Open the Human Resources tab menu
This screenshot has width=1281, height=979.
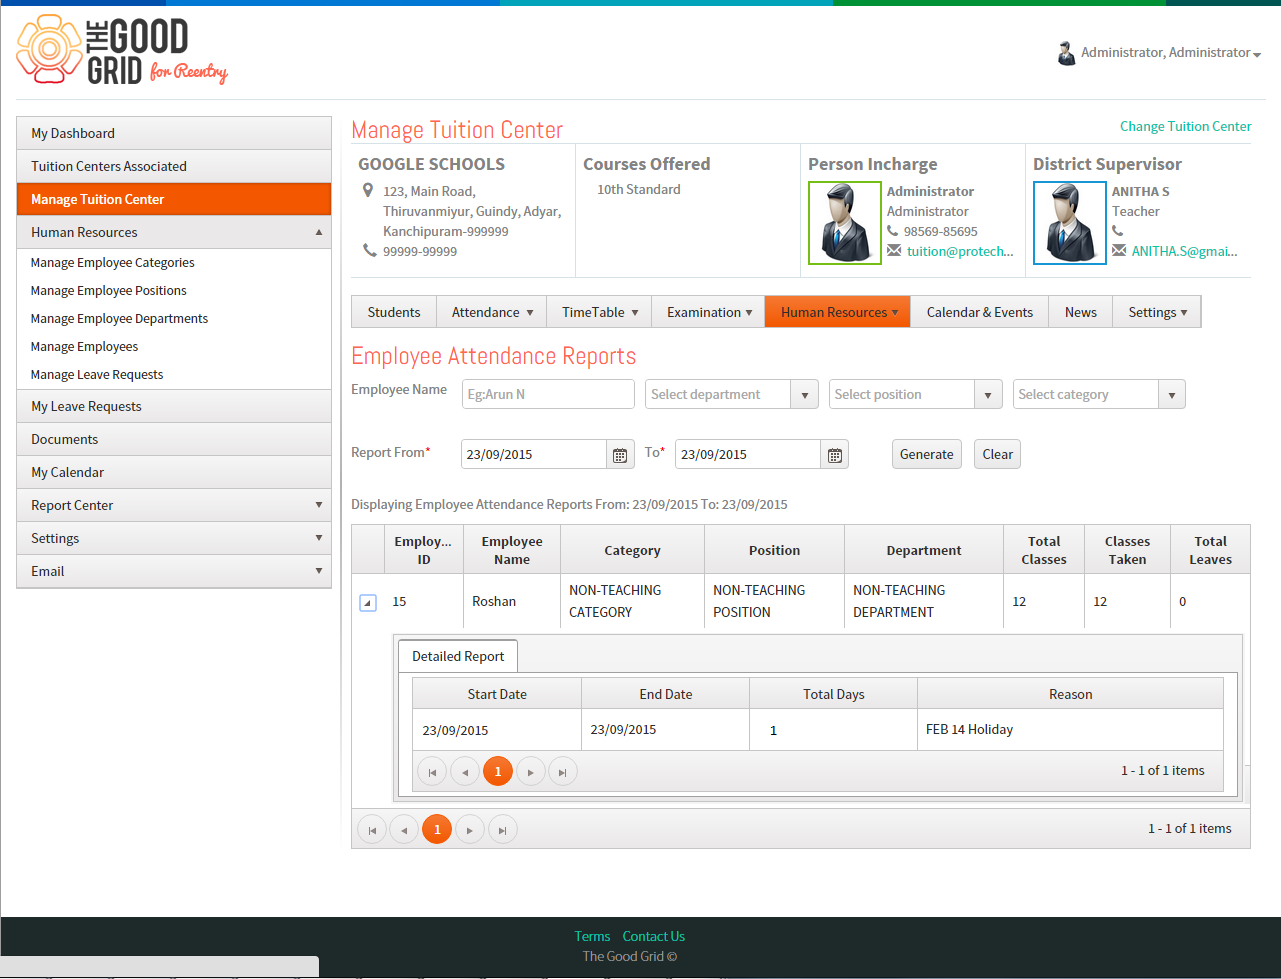coord(838,312)
